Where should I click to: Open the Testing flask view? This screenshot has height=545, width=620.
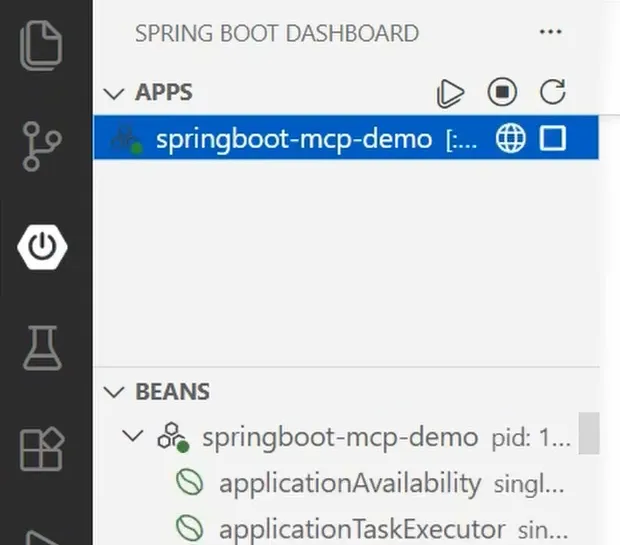(x=42, y=348)
